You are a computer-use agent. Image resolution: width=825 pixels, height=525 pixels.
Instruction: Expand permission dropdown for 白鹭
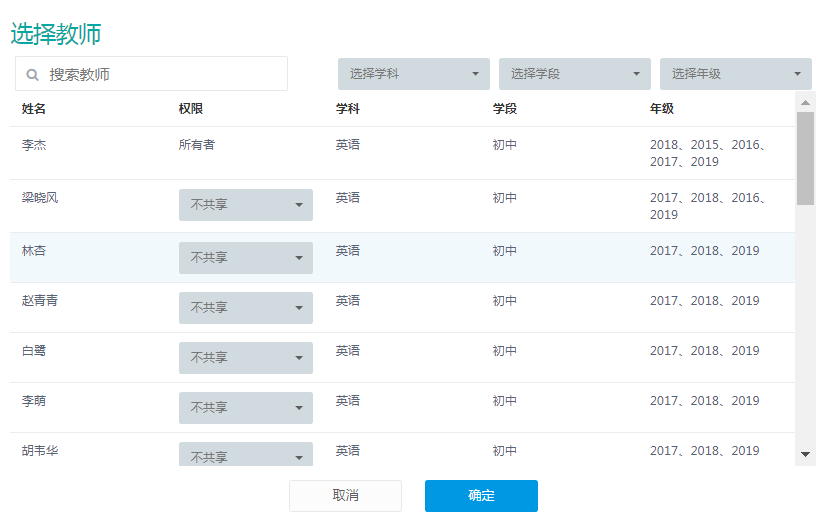246,358
